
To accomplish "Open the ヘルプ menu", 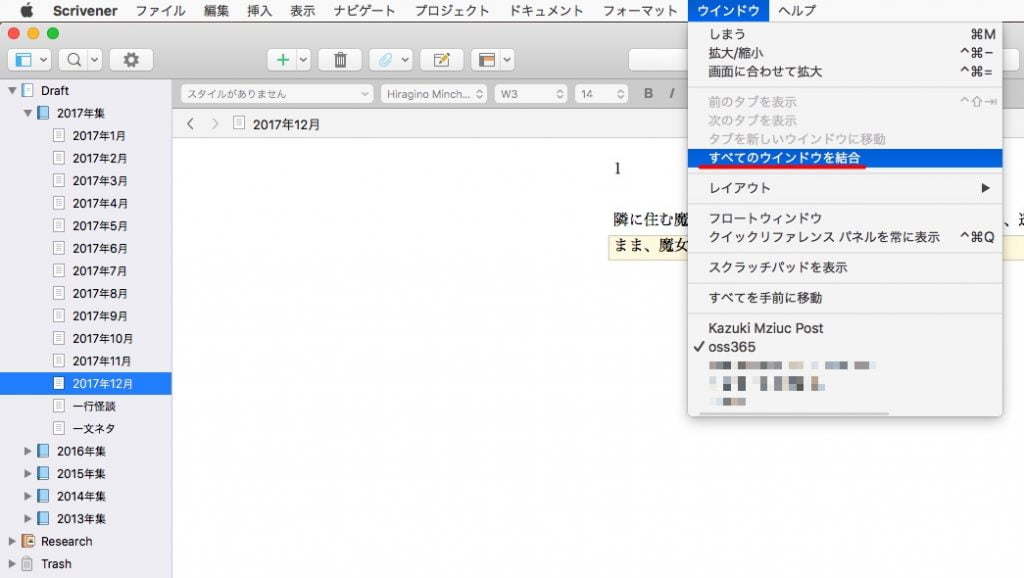I will coord(797,10).
